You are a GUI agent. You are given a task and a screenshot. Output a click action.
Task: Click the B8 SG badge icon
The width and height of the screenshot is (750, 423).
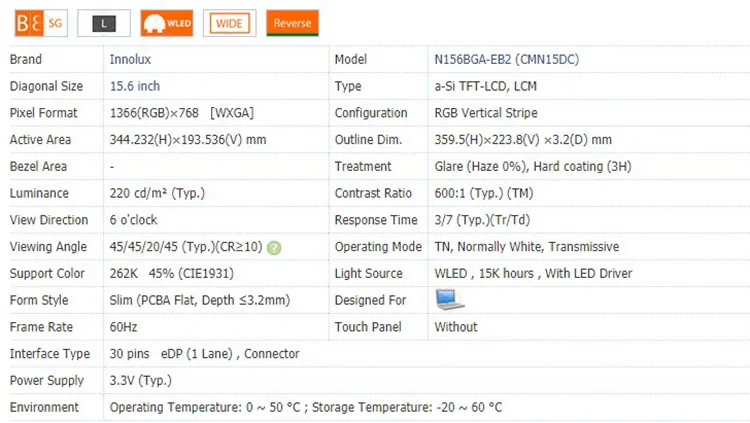point(41,23)
